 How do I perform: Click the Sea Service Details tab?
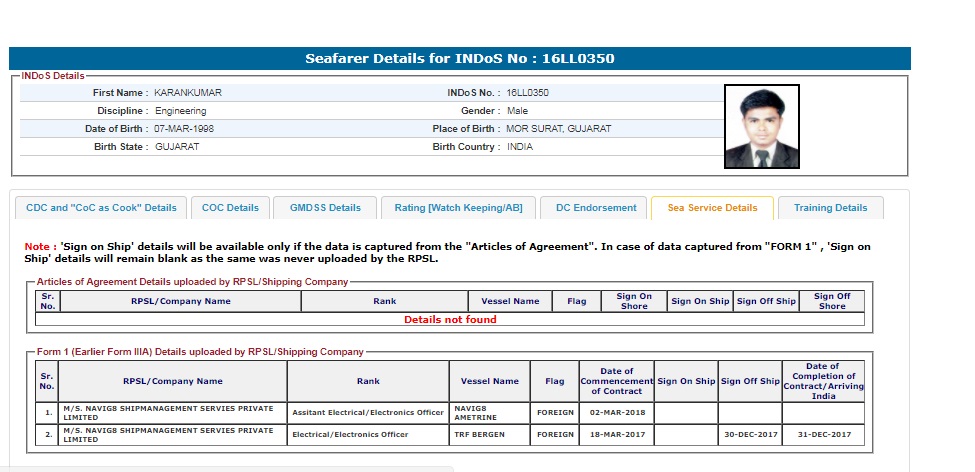point(711,208)
